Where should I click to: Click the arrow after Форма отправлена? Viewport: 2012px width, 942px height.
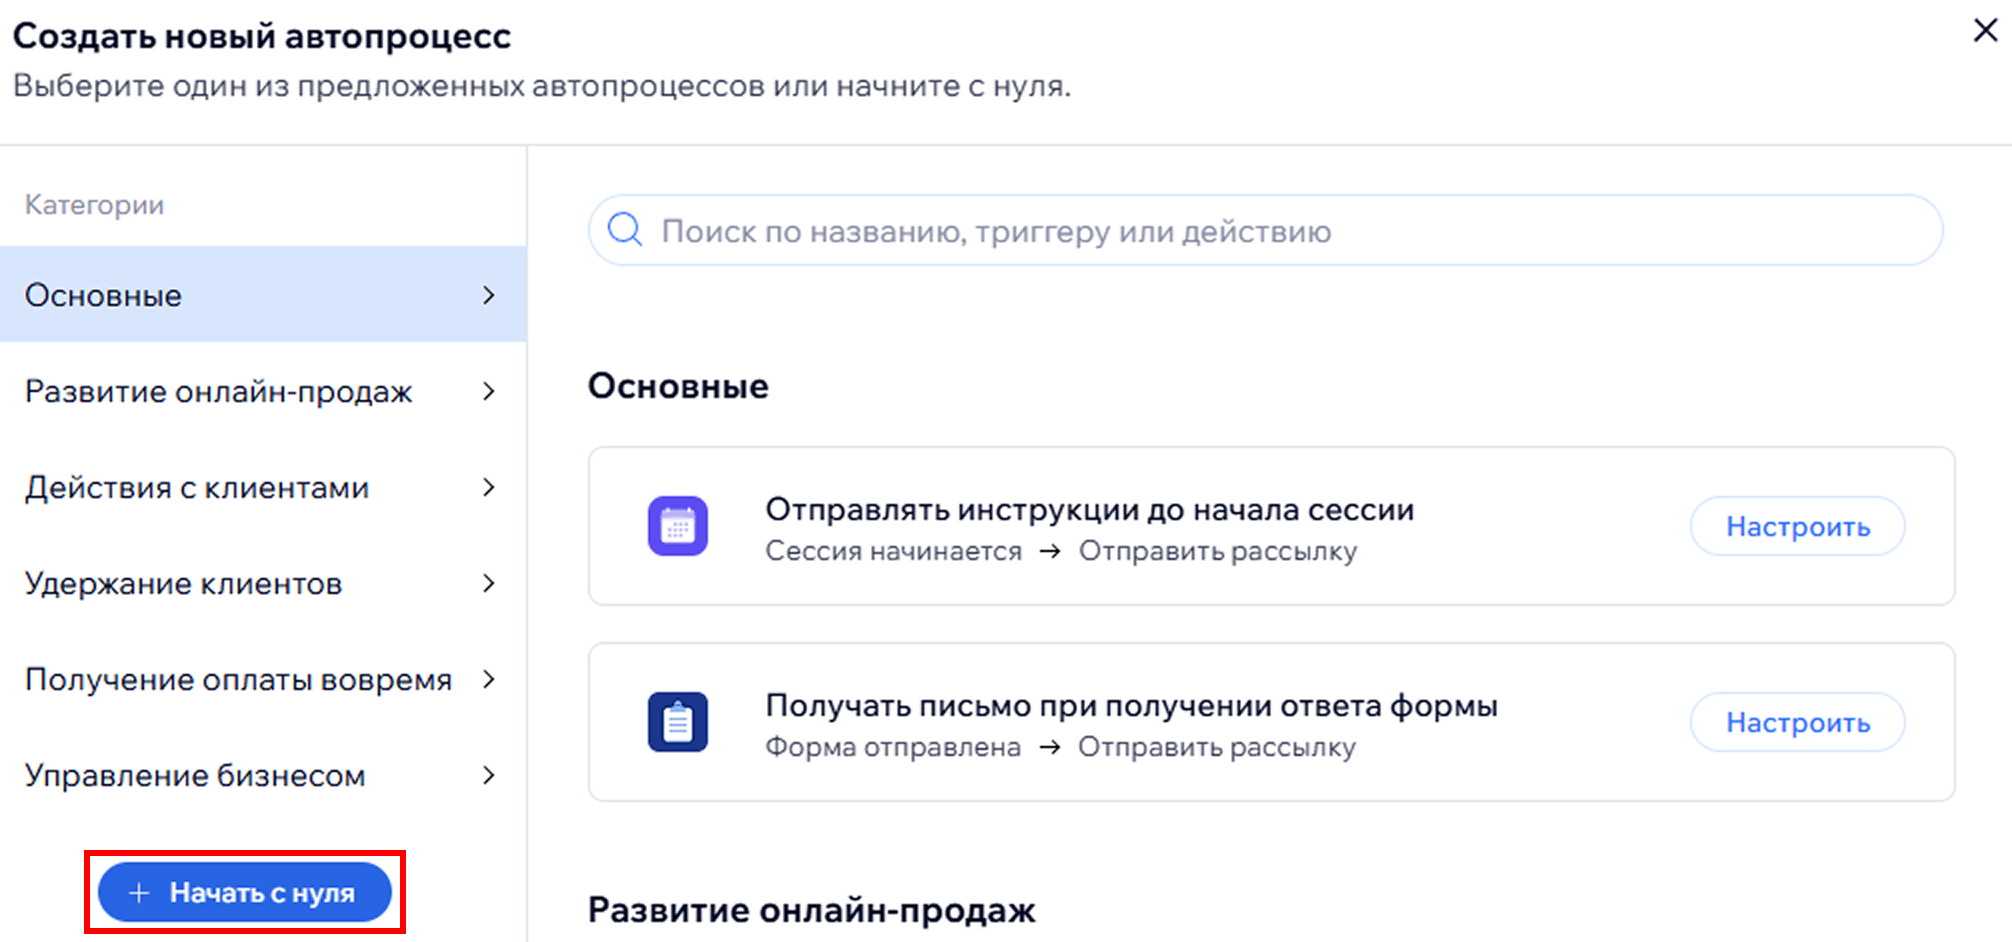coord(1049,748)
